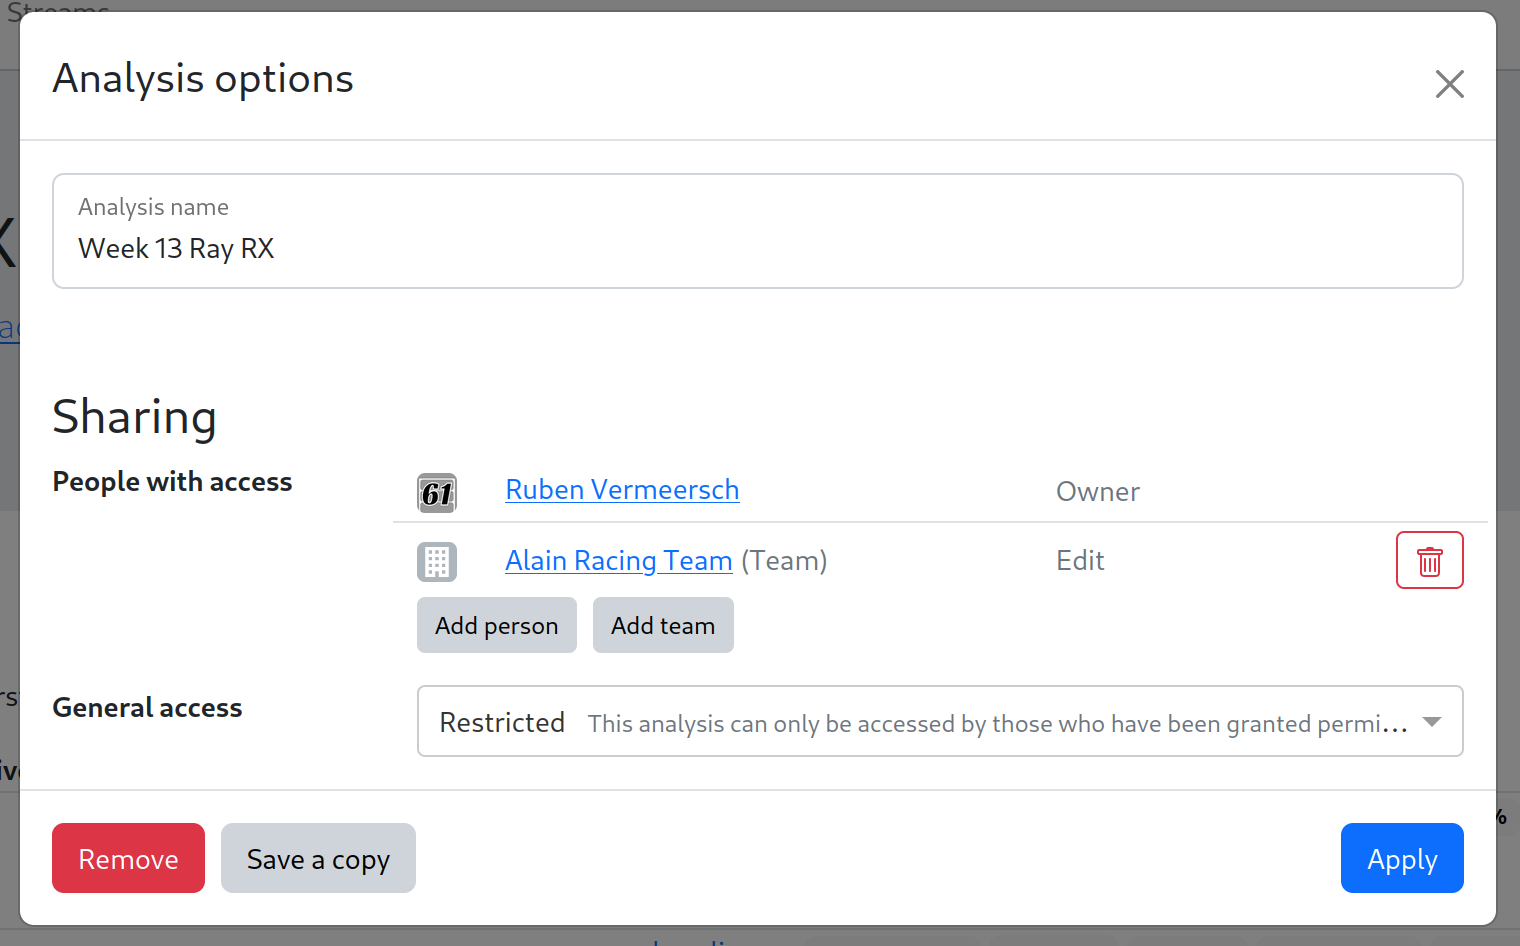Image resolution: width=1520 pixels, height=946 pixels.
Task: Click the Sharing section heading
Action: pos(135,417)
